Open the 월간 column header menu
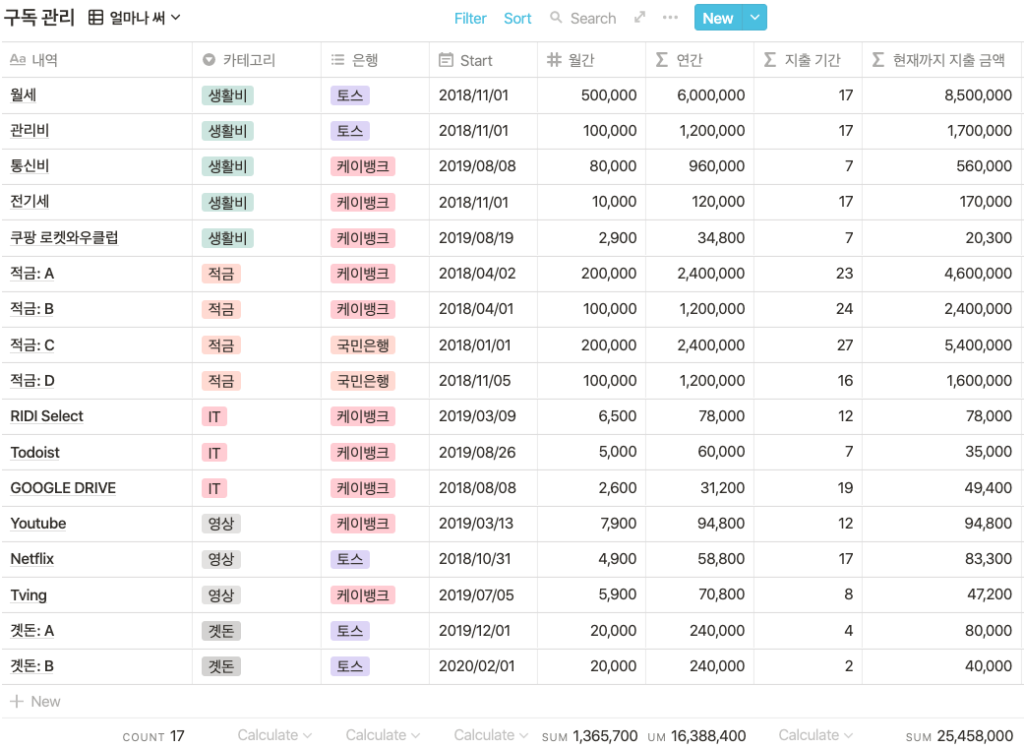Image resolution: width=1024 pixels, height=749 pixels. [x=592, y=60]
